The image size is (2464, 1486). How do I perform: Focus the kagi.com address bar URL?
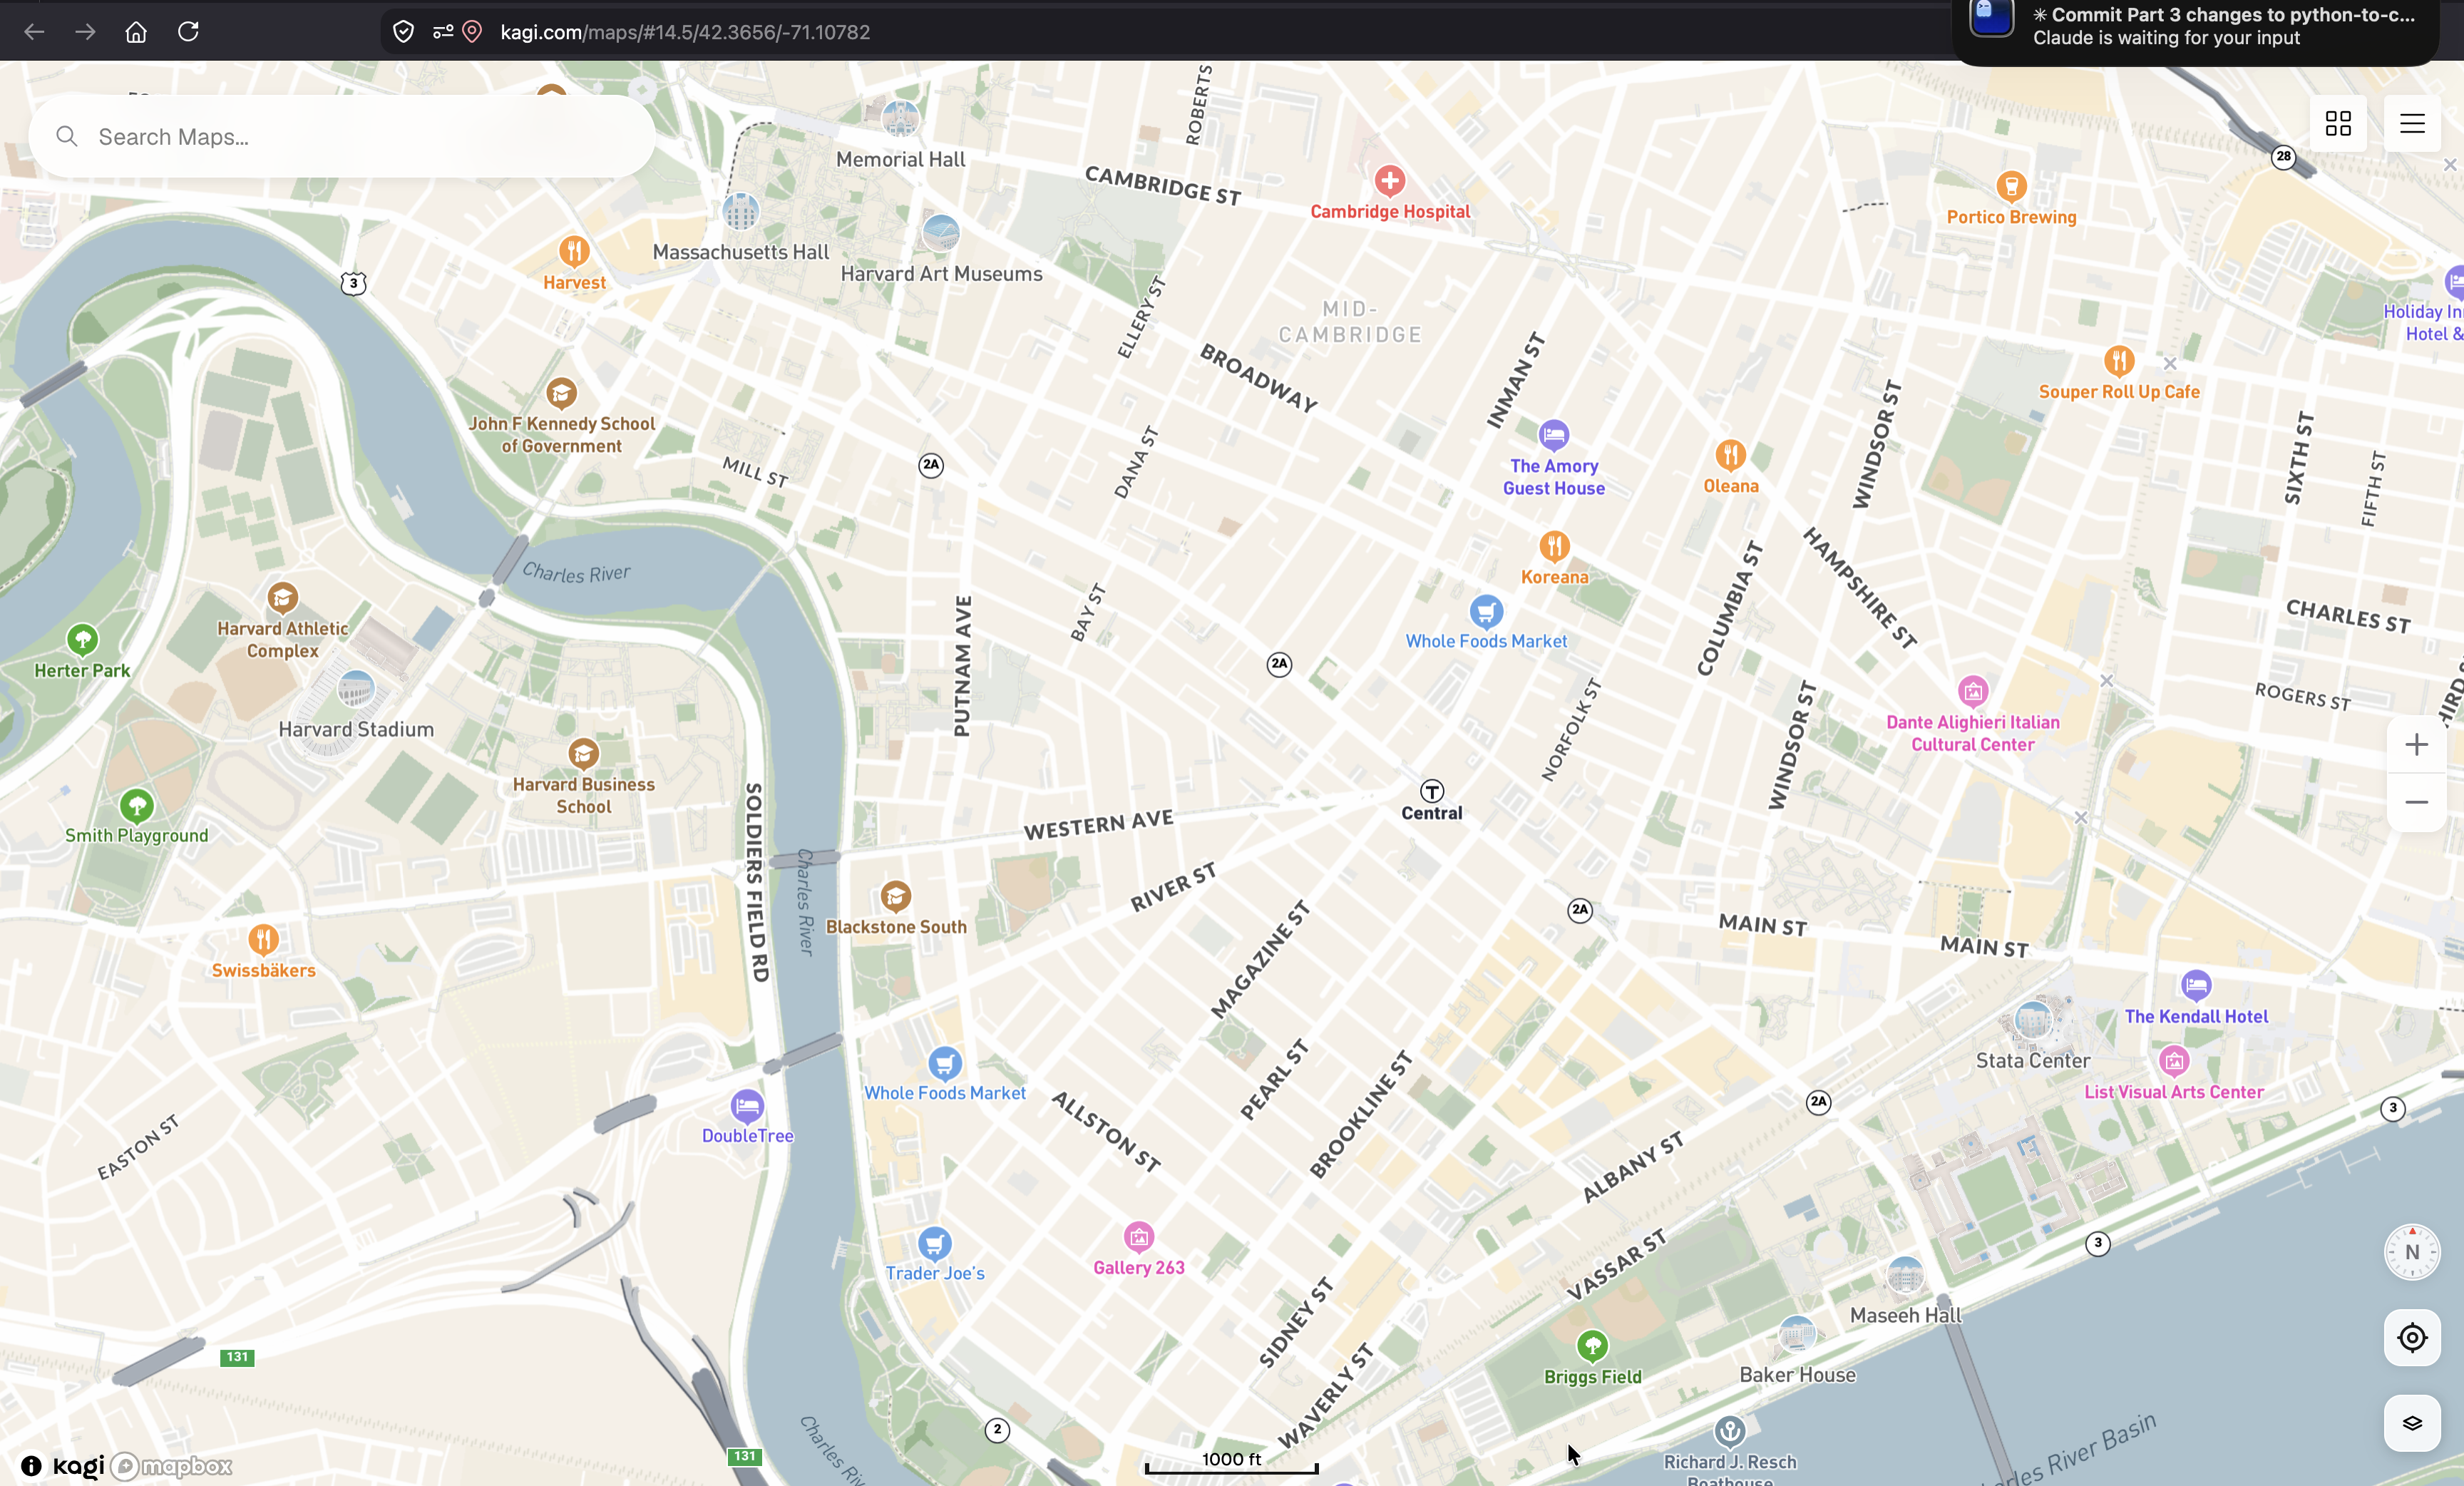click(x=685, y=32)
